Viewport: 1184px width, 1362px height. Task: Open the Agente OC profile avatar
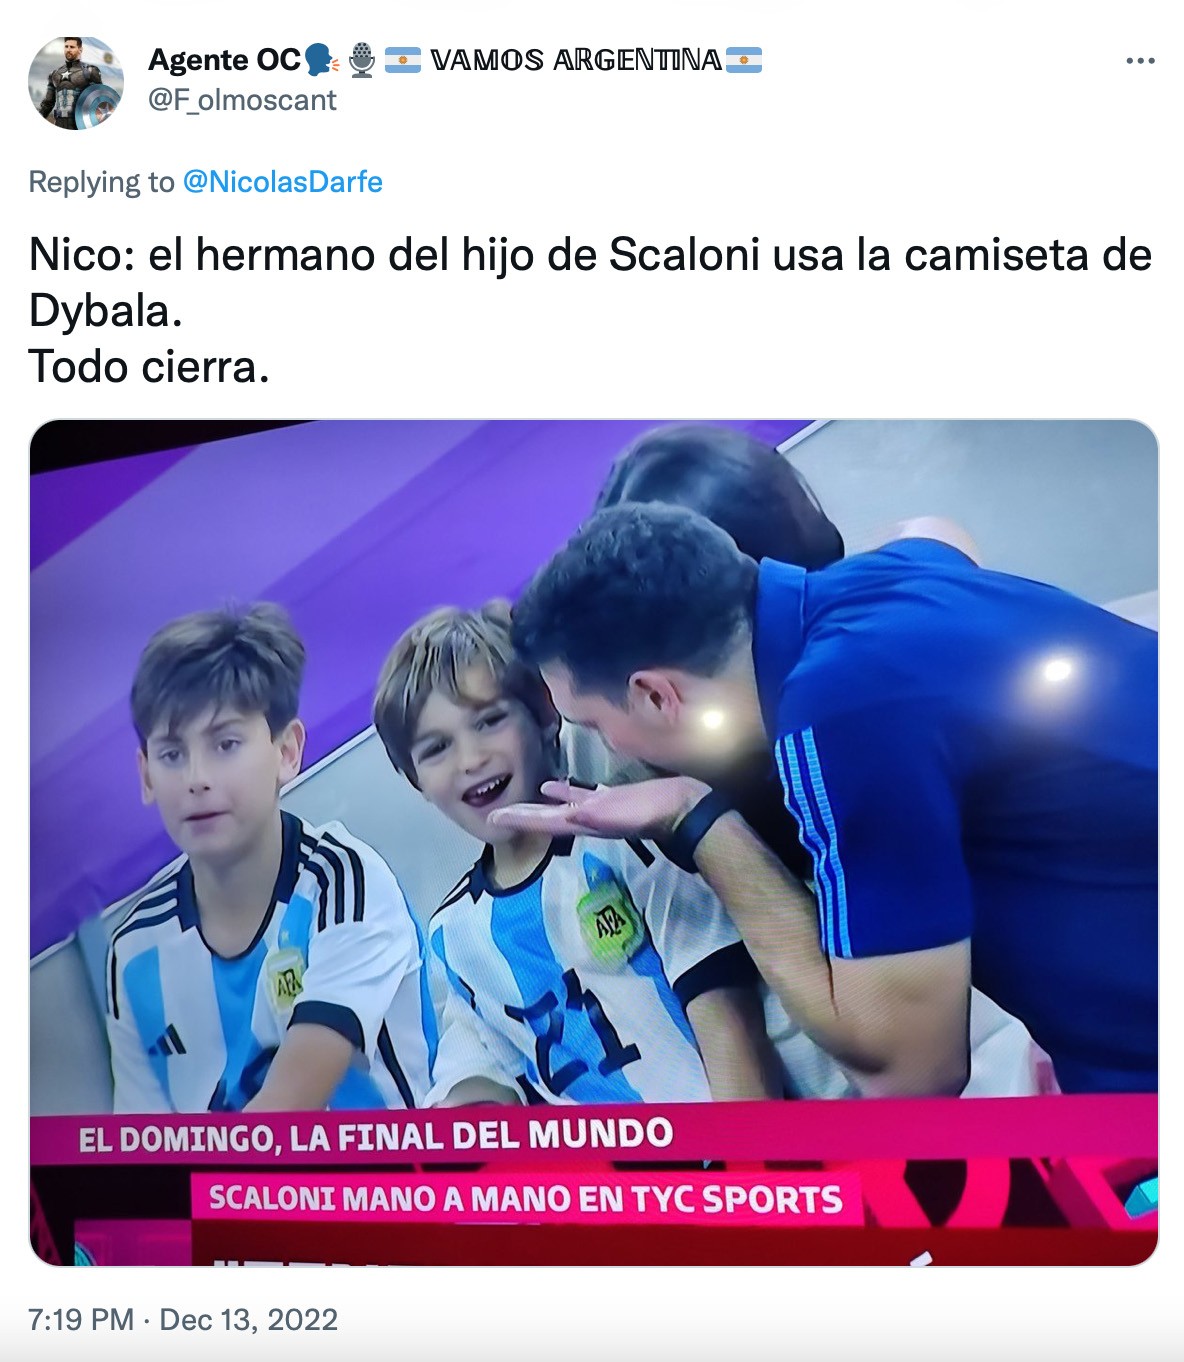click(76, 83)
